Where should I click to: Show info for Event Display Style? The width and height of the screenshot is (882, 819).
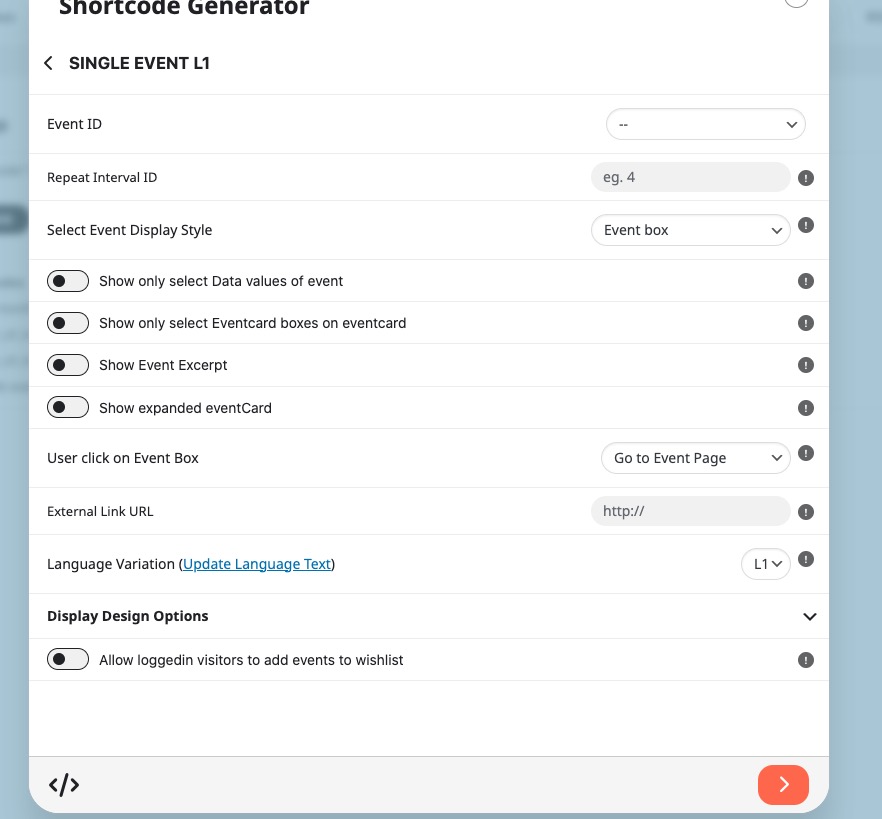point(806,225)
